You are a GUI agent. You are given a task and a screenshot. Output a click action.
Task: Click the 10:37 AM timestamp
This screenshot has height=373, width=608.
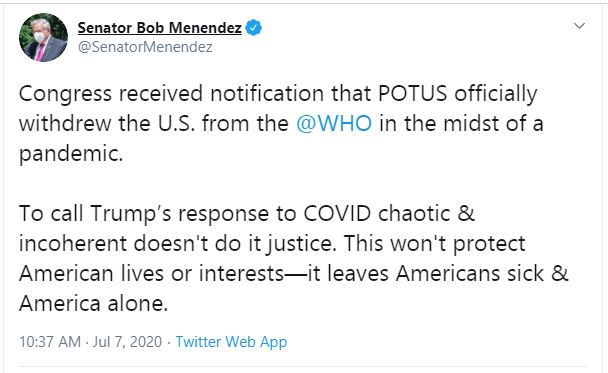click(x=50, y=342)
